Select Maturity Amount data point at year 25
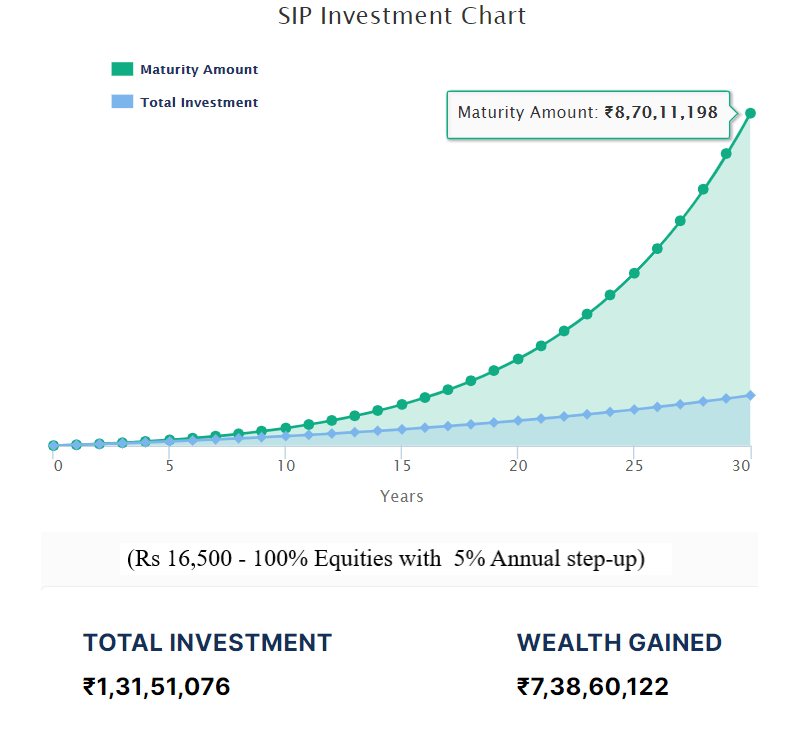The image size is (792, 739). tap(634, 273)
